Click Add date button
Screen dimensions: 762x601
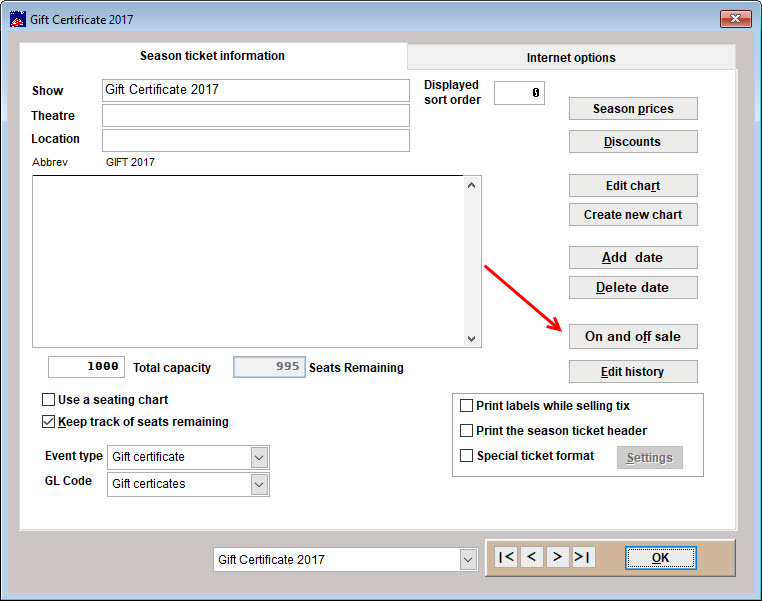pos(633,258)
